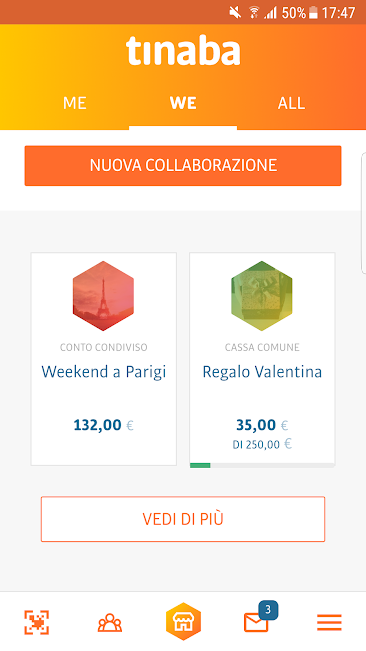Tap the Eiffel Tower hexagon image
This screenshot has width=366, height=651.
point(103,296)
